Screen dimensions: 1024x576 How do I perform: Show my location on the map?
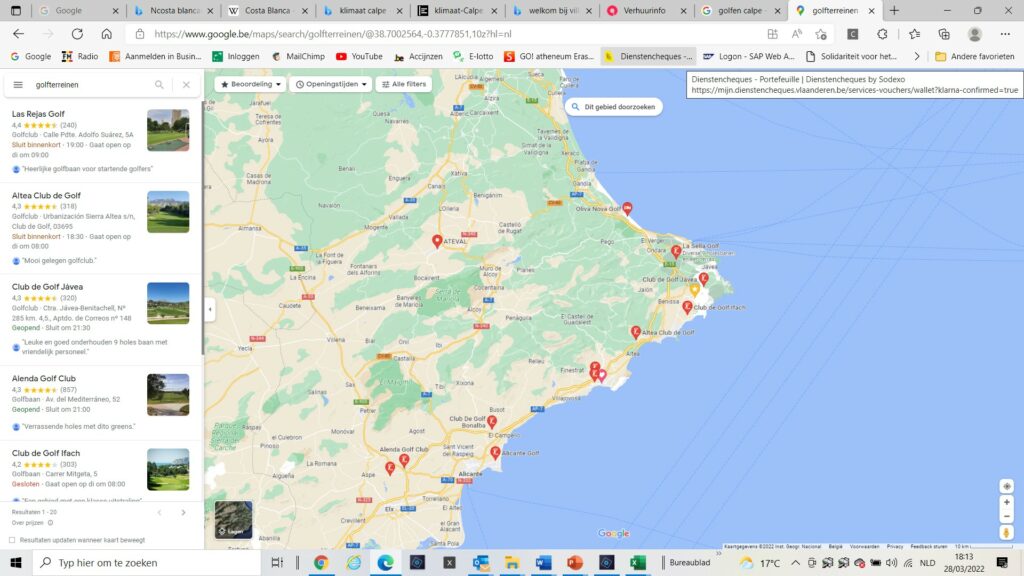(x=1007, y=486)
